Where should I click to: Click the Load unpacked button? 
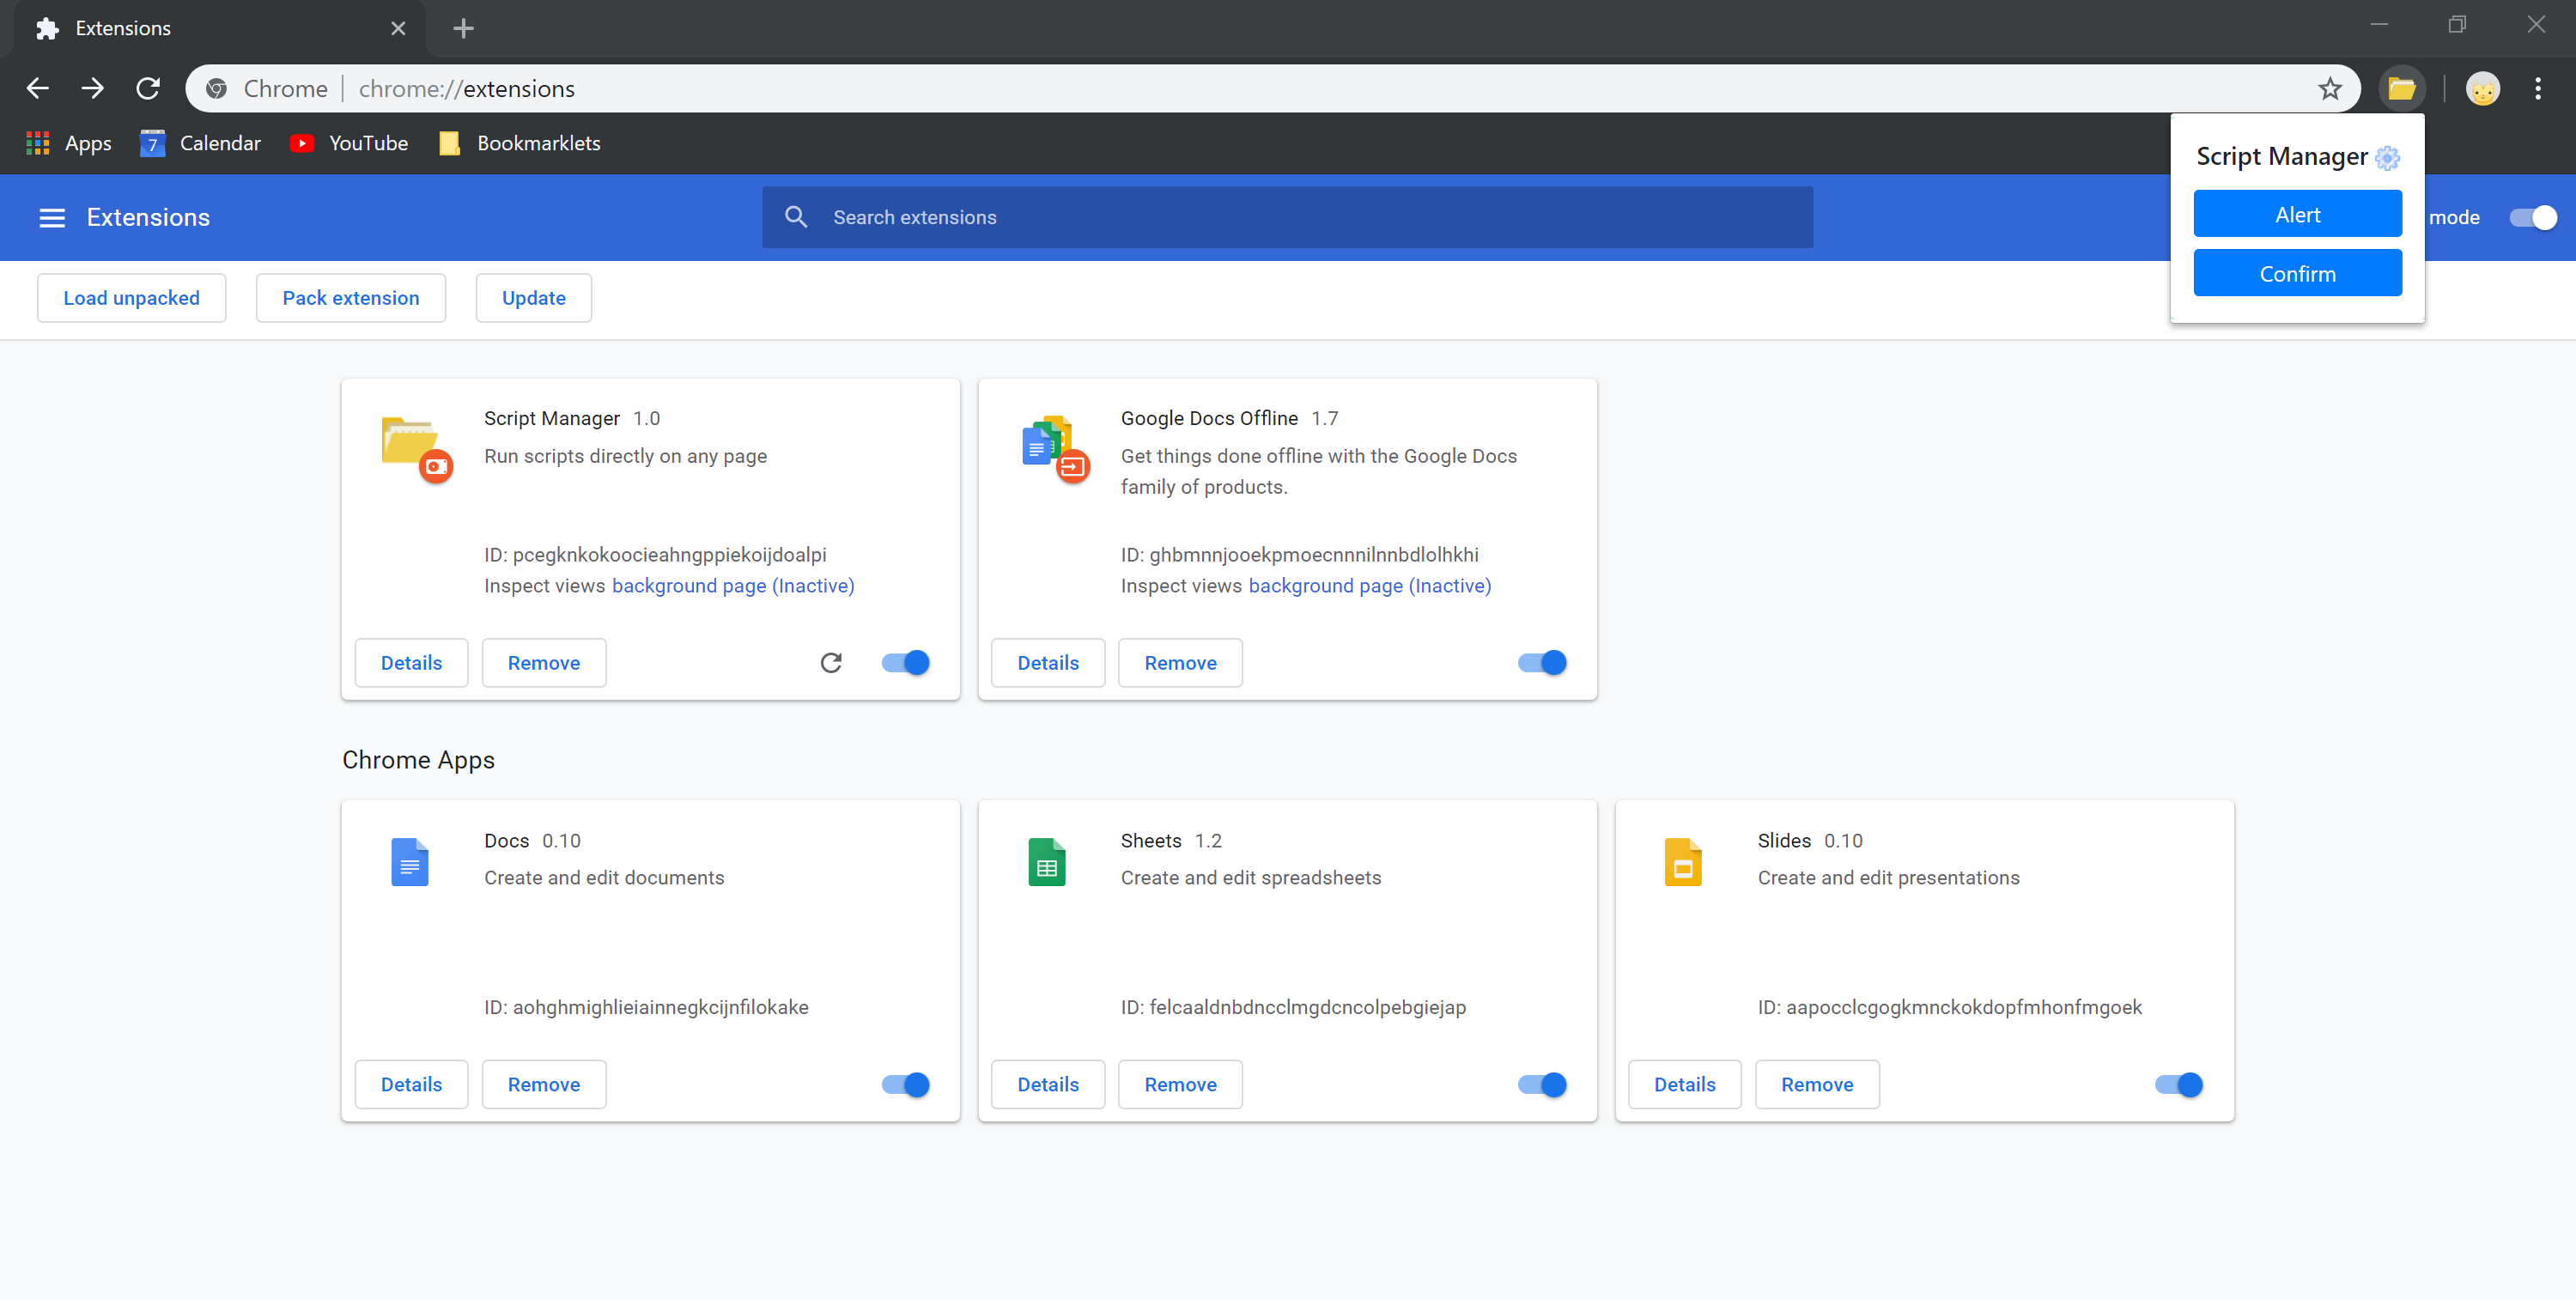pyautogui.click(x=131, y=298)
